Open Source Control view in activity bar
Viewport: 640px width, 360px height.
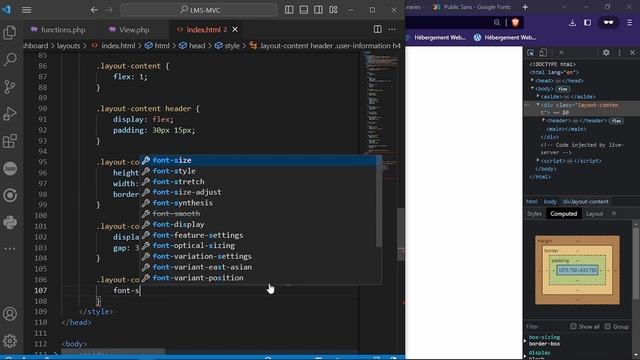[x=9, y=87]
